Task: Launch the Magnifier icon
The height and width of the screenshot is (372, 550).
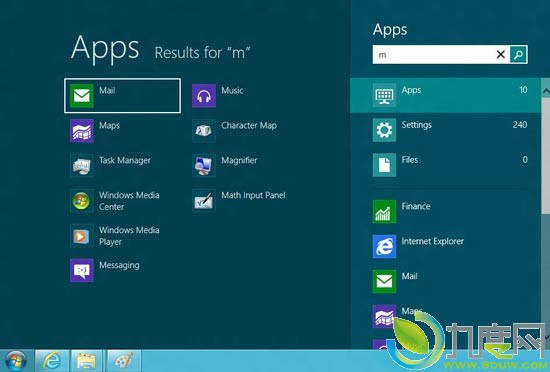Action: point(204,165)
